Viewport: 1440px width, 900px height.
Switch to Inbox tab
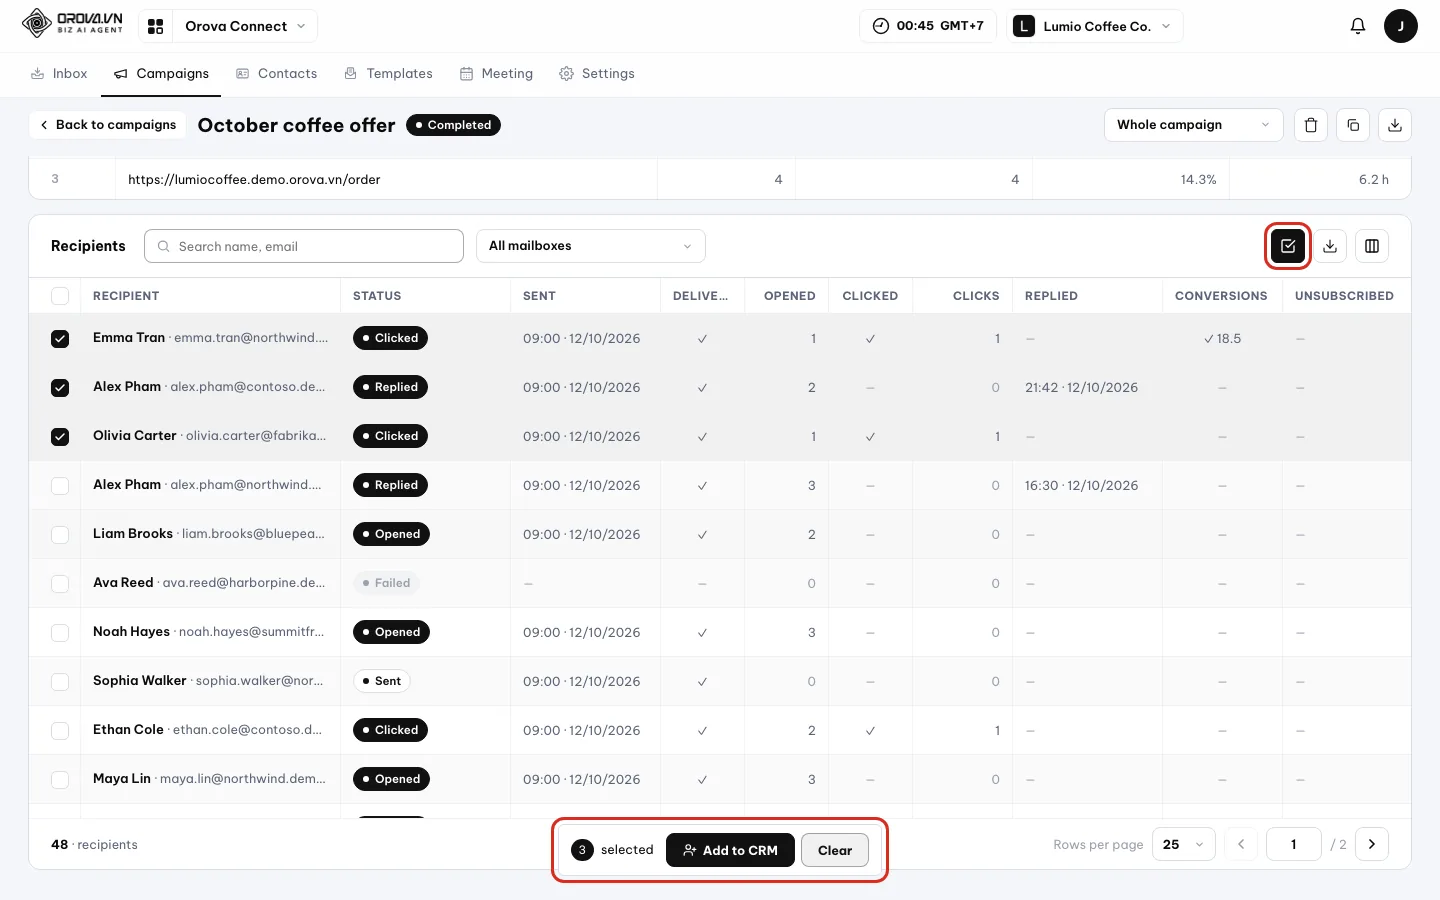(59, 74)
